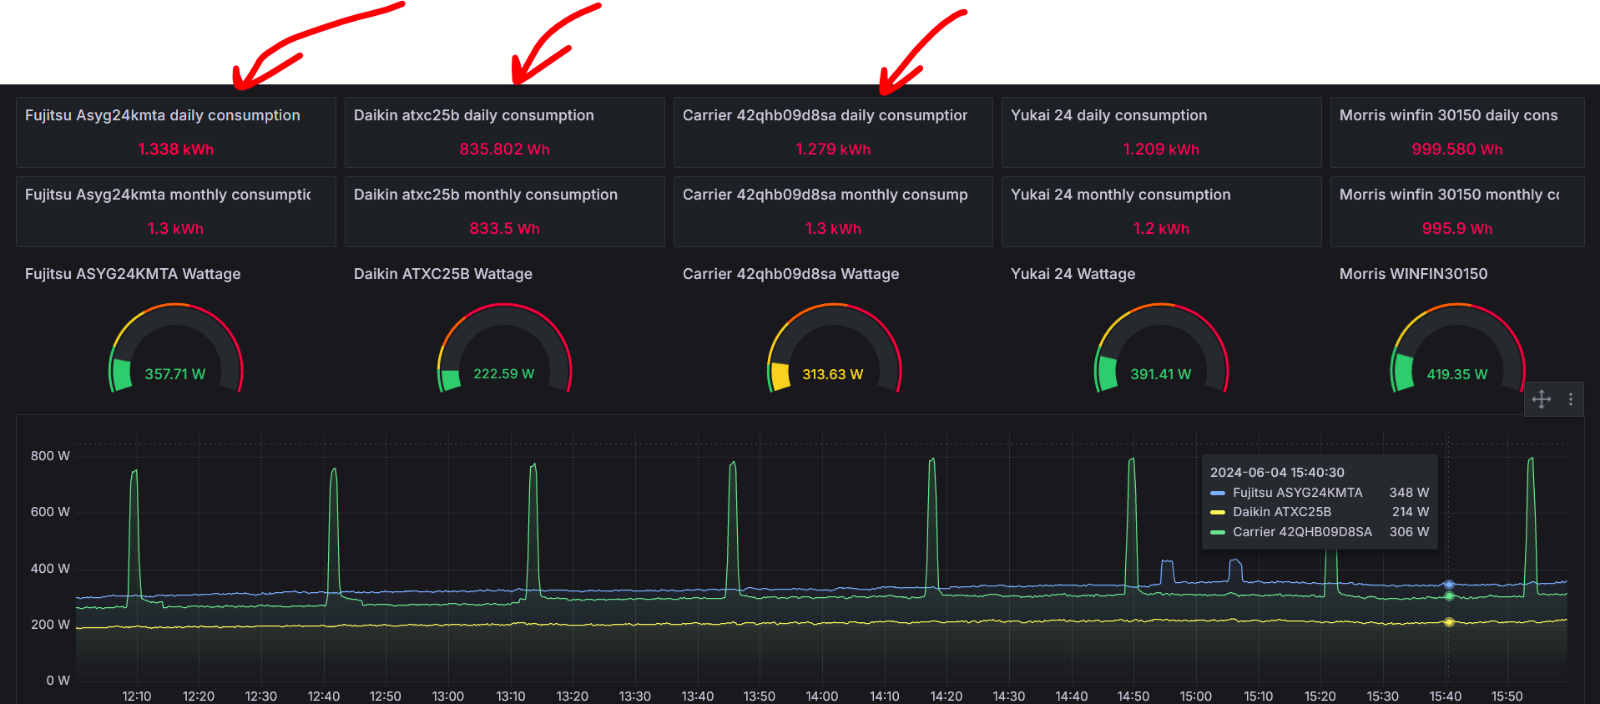Viewport: 1600px width, 704px height.
Task: Click the 833.5 Wh Daikin monthly value
Action: click(x=505, y=228)
